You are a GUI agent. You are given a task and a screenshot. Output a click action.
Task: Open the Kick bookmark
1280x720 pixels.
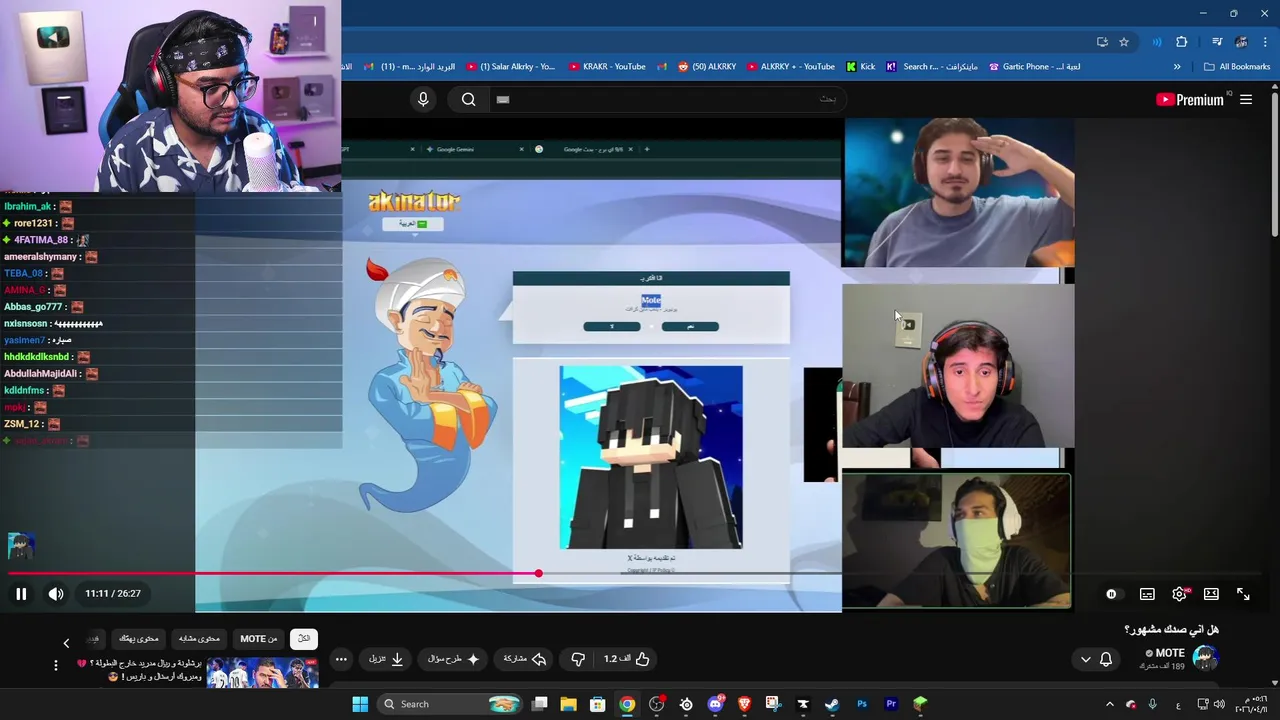(x=860, y=67)
